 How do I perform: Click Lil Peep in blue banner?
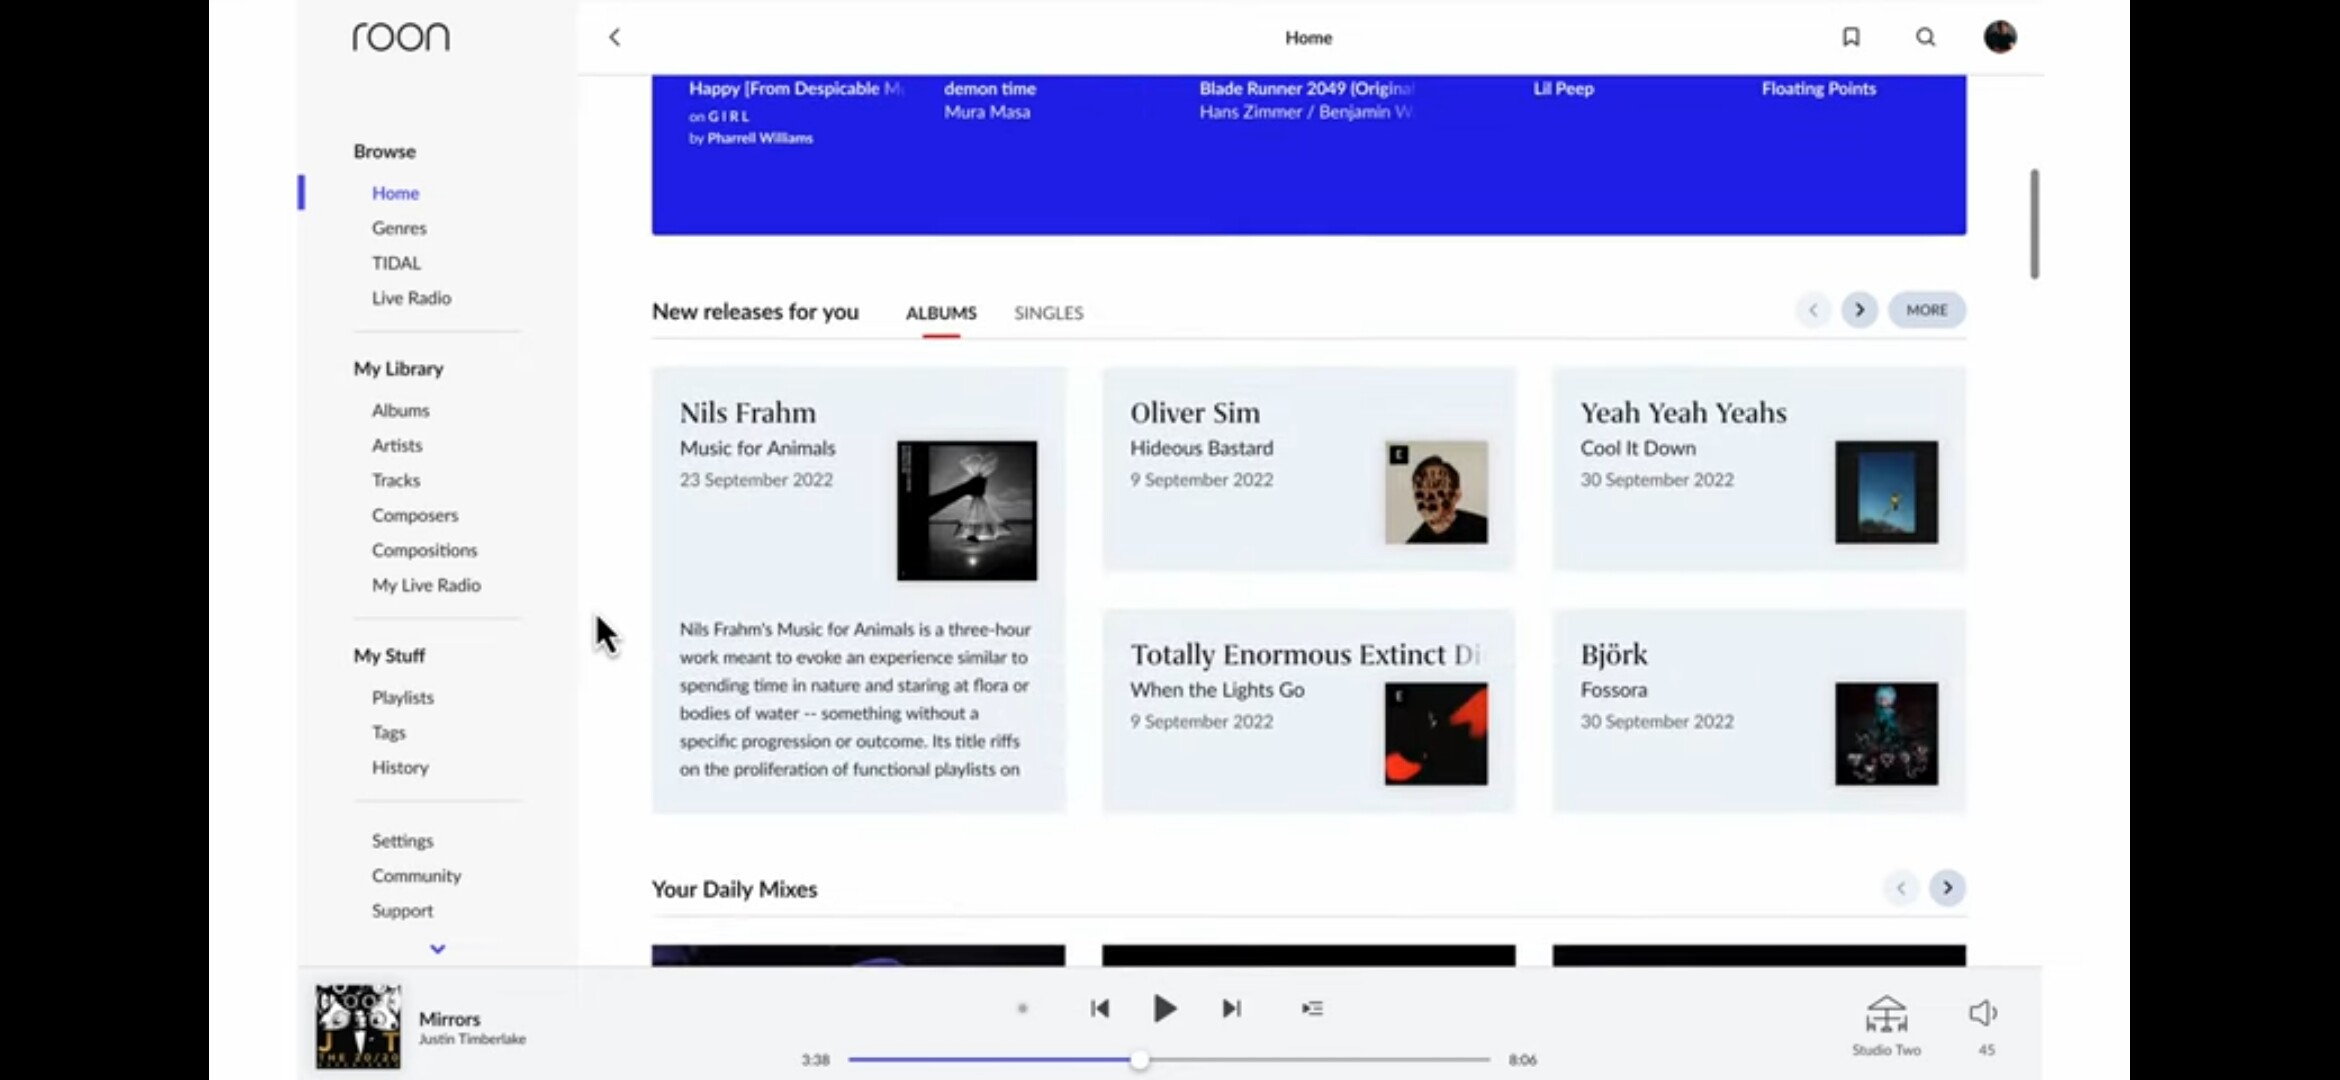1563,88
